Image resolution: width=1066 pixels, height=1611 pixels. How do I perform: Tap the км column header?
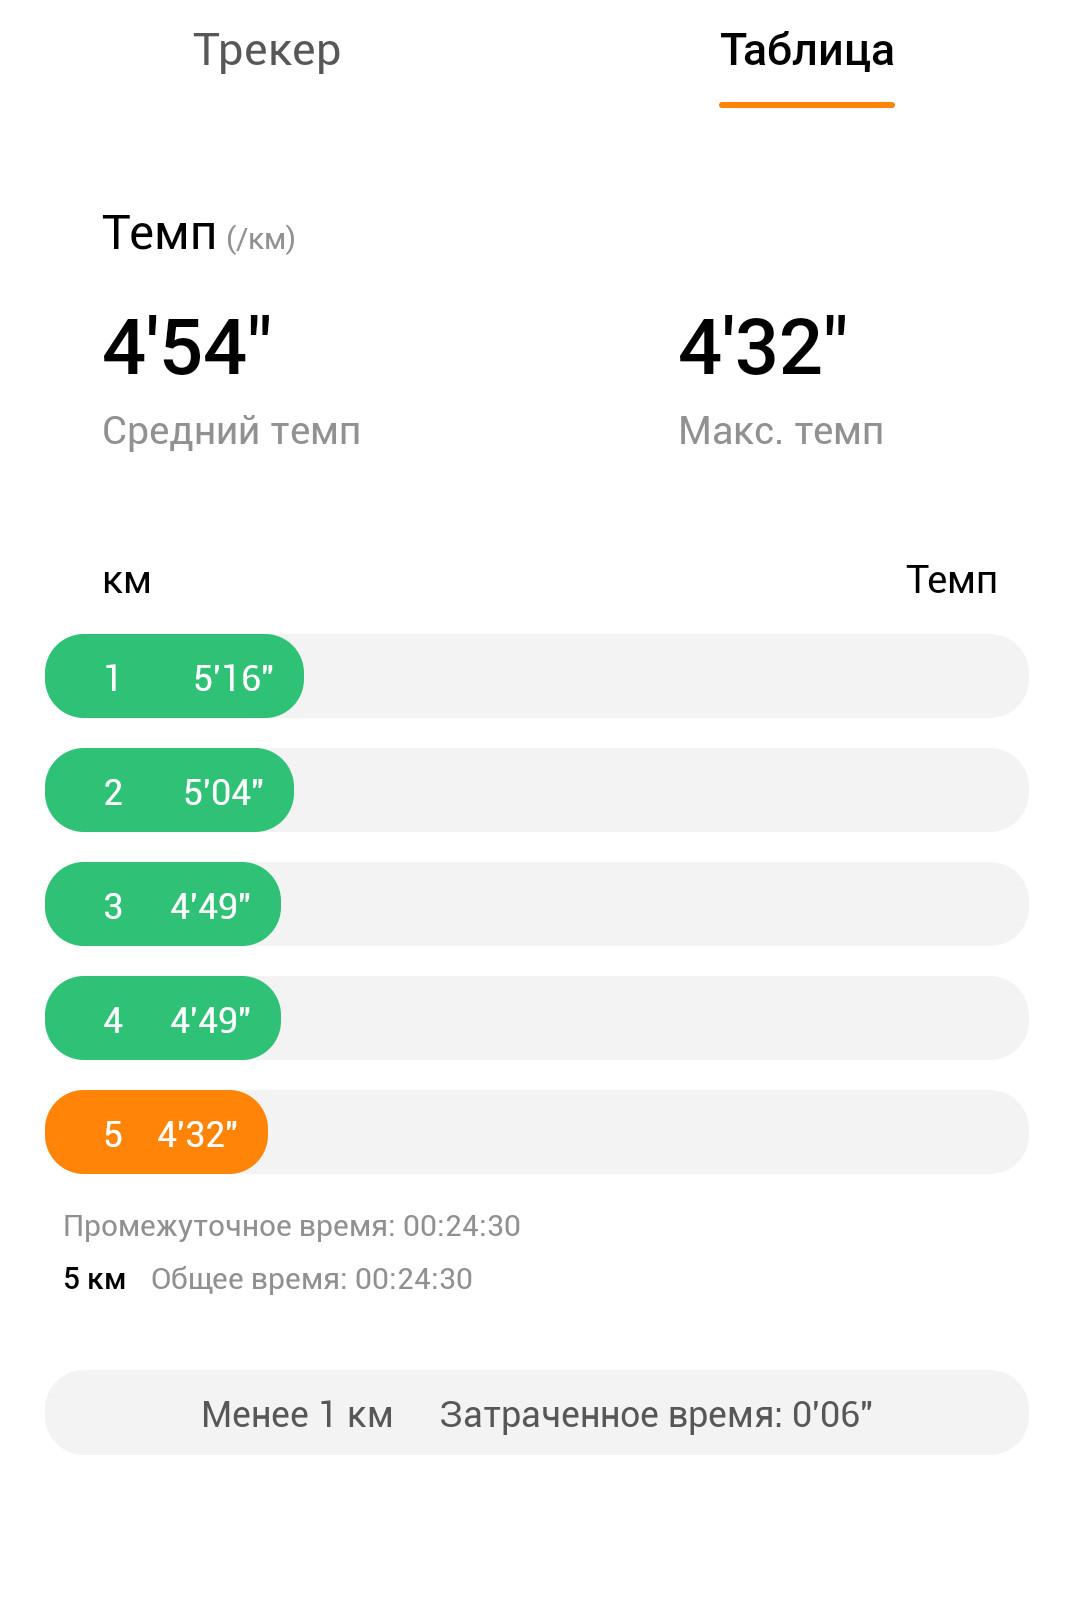coord(127,581)
